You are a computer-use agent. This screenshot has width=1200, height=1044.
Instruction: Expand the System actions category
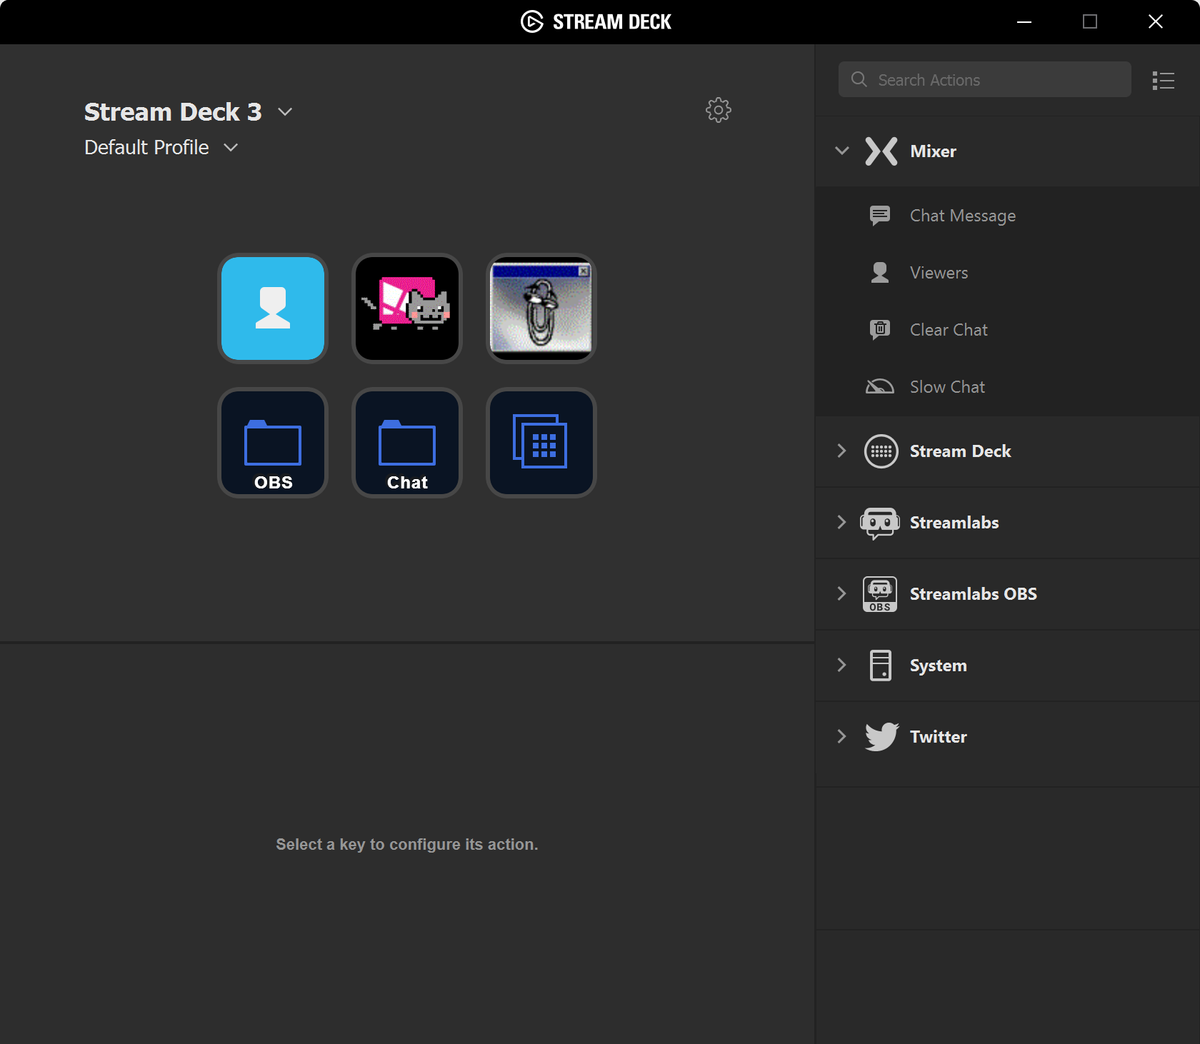click(x=842, y=665)
